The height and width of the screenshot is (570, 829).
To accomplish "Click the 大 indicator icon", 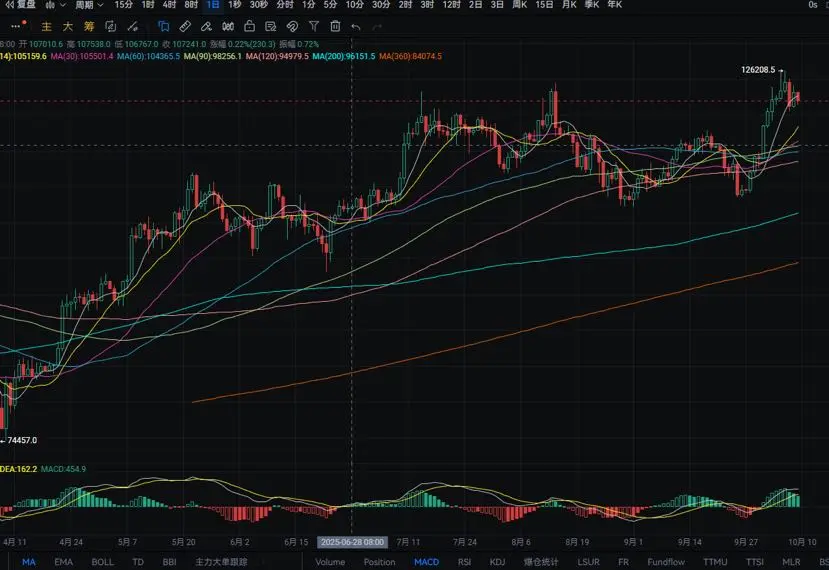I will tap(68, 26).
